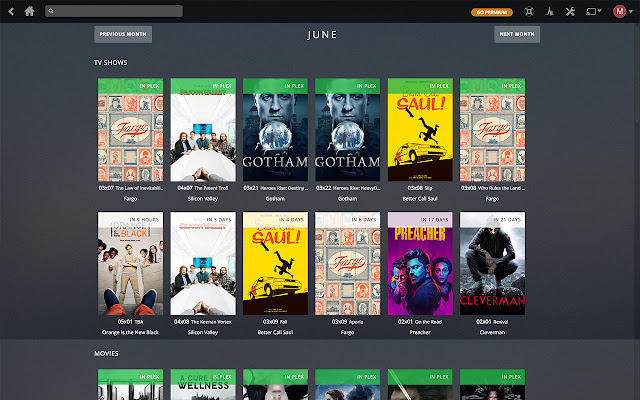Expand the cast player dropdown
640x400 pixels.
594,11
